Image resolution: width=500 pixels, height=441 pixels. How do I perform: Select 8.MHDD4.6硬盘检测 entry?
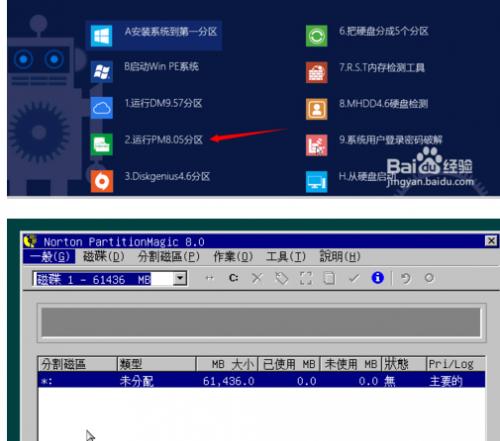[x=384, y=104]
